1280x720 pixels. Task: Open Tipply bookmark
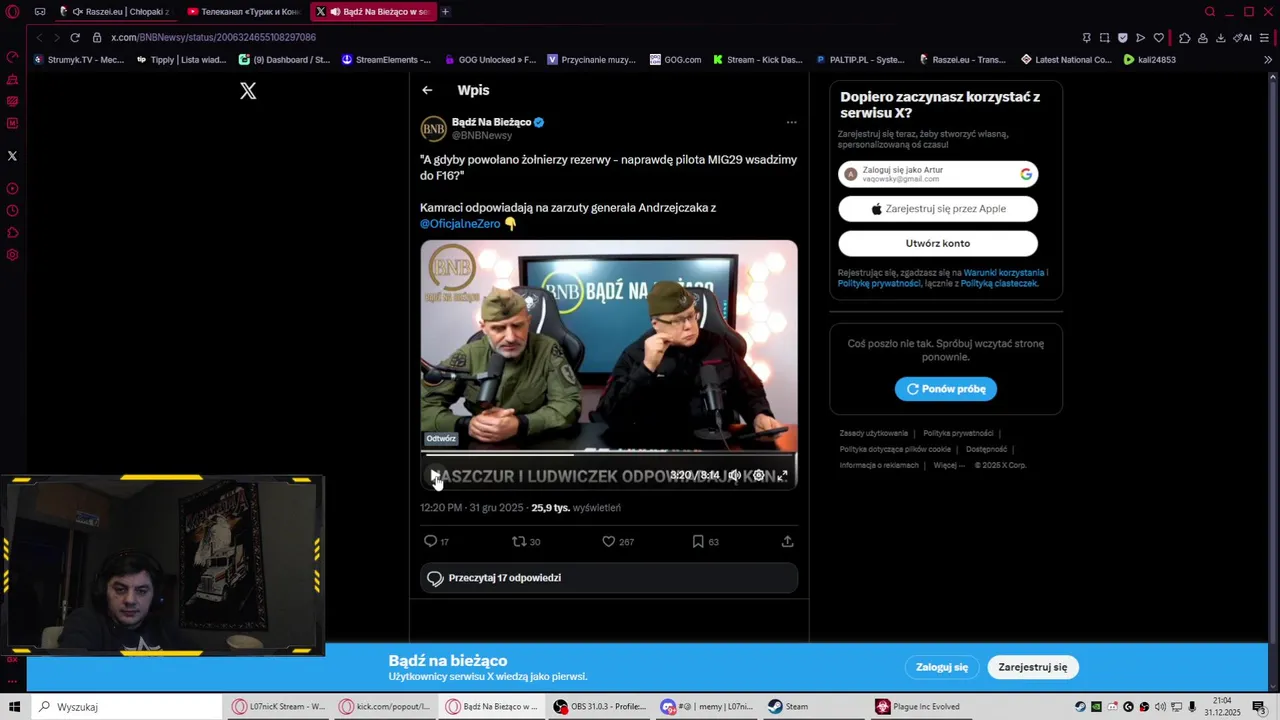(180, 60)
